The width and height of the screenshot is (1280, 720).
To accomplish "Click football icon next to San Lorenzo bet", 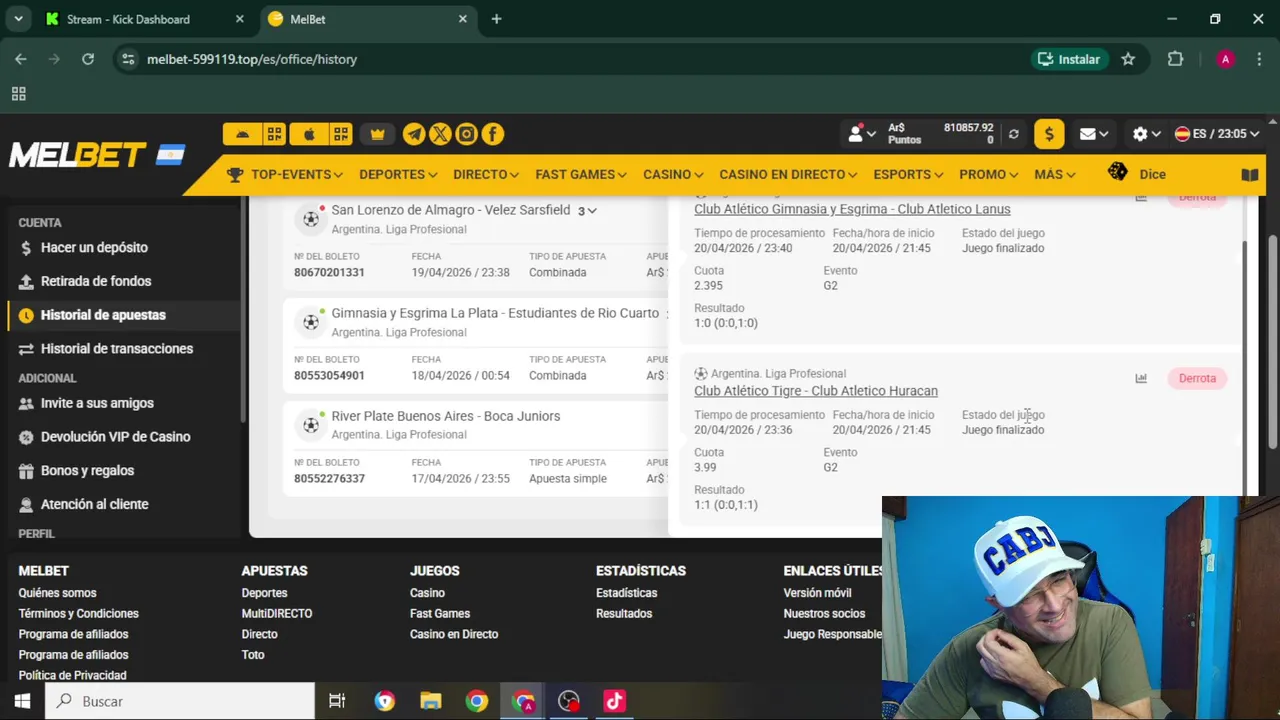I will 311,219.
